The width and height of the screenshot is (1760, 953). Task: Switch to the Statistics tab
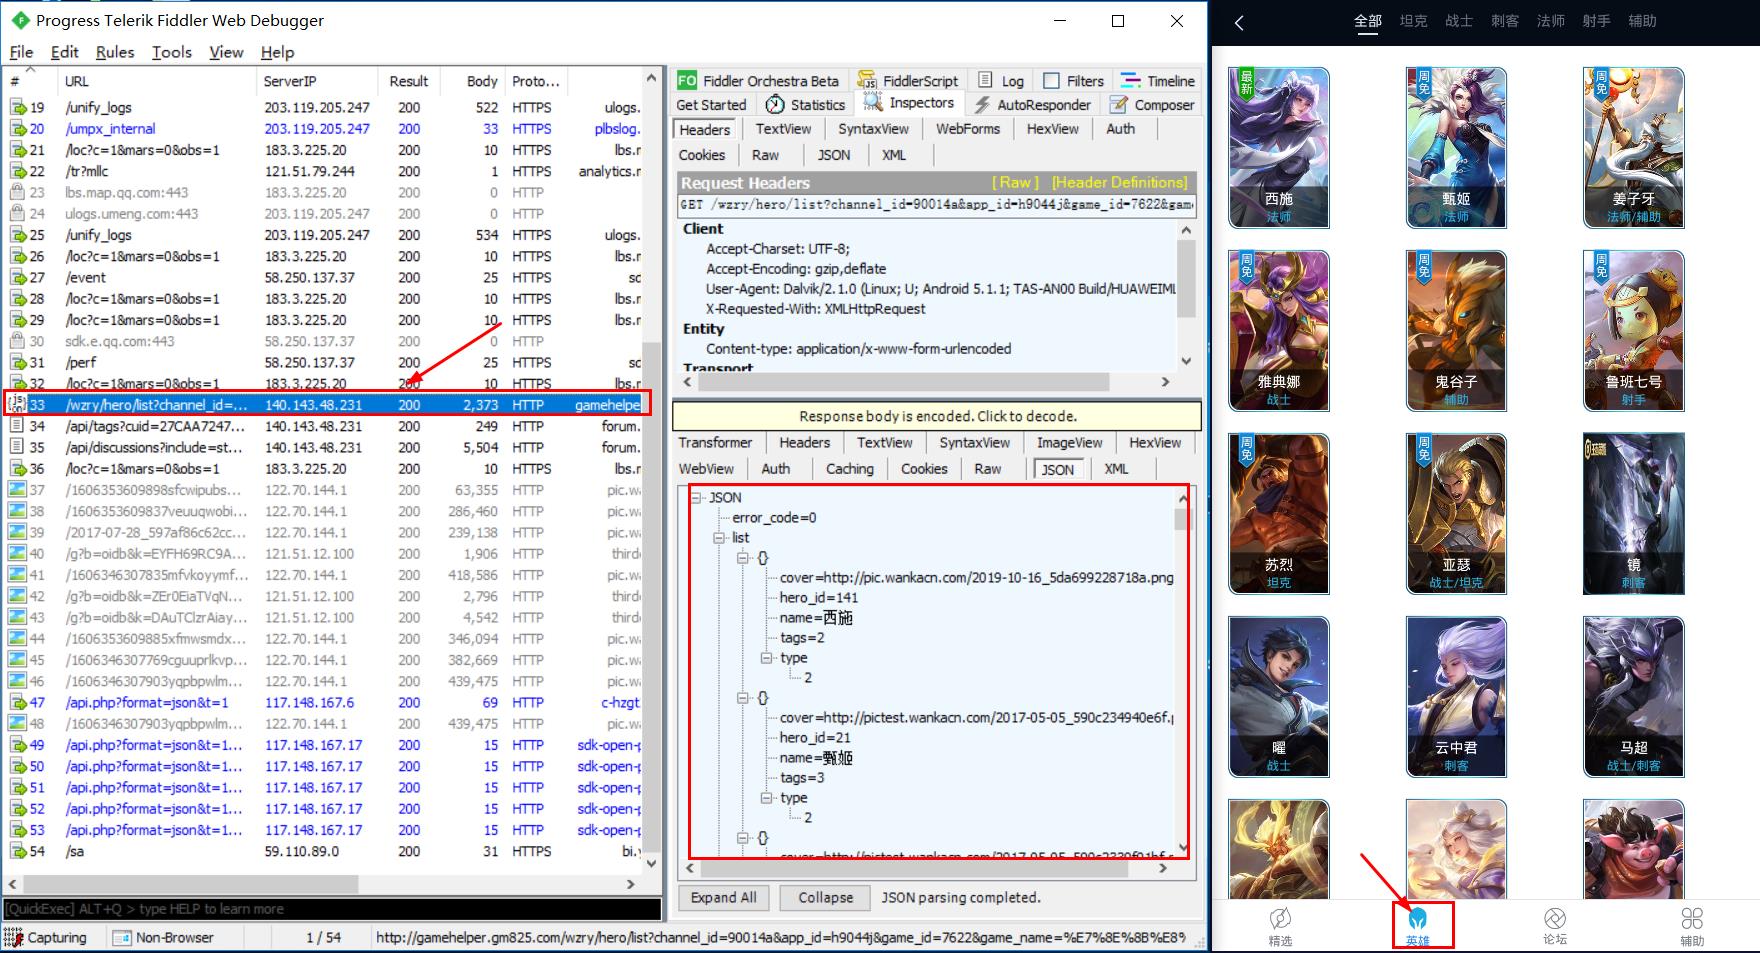805,105
